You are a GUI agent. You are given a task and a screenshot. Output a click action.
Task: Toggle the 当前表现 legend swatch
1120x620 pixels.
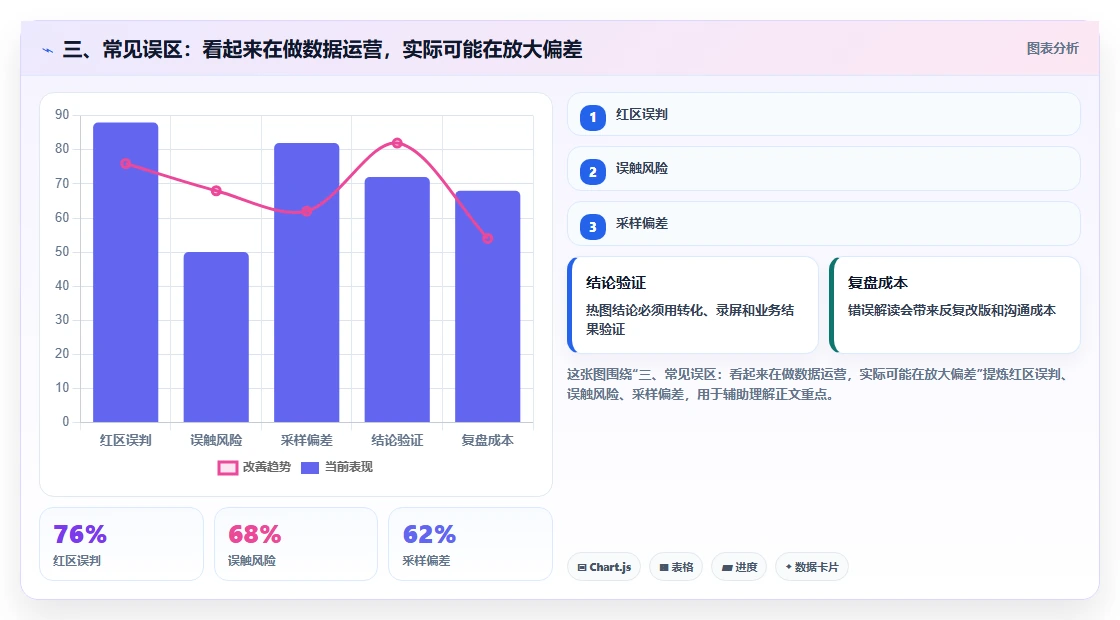click(x=309, y=468)
